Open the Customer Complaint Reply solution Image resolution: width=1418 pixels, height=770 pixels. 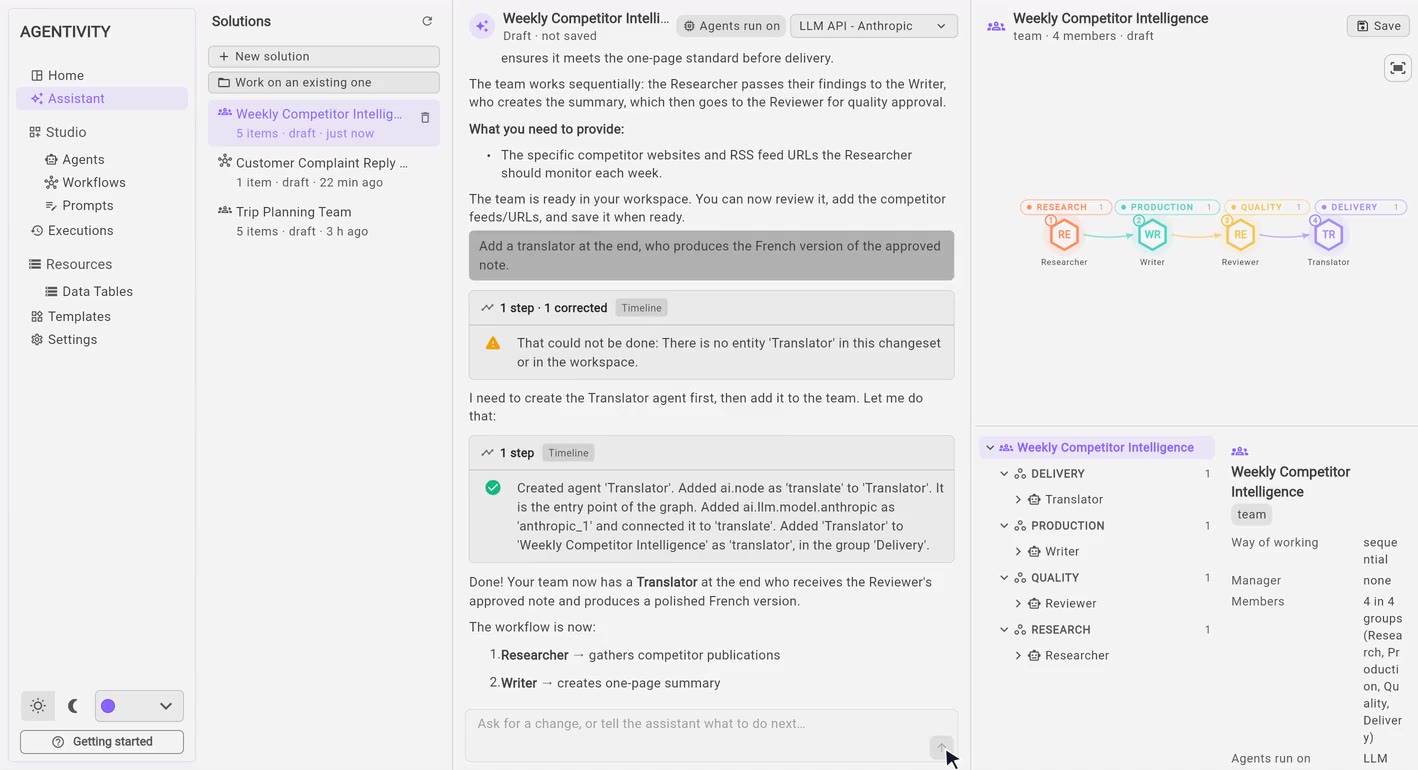tap(324, 172)
